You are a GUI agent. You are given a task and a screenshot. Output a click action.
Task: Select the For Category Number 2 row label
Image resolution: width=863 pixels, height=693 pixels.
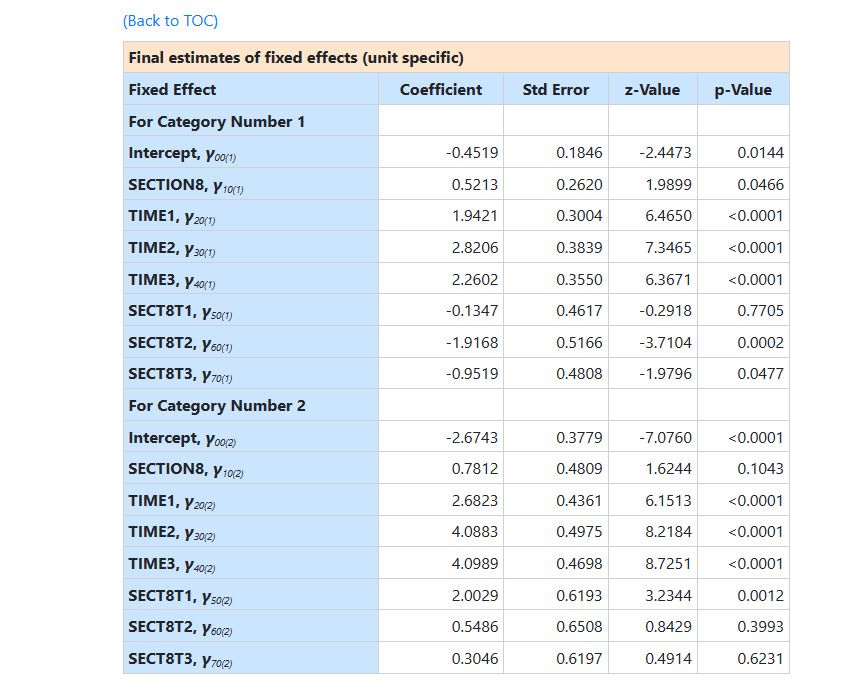(x=217, y=406)
